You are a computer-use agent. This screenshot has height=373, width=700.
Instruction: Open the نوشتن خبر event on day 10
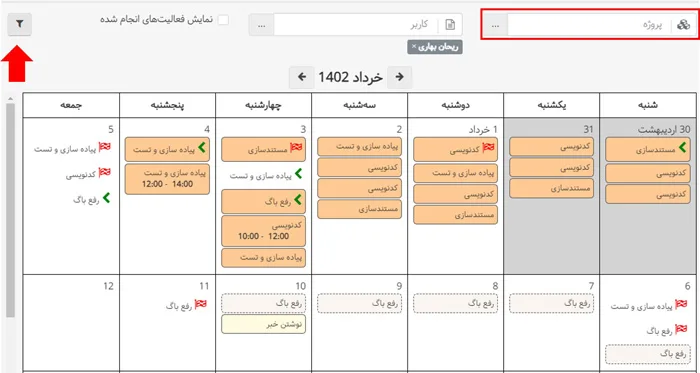263,324
